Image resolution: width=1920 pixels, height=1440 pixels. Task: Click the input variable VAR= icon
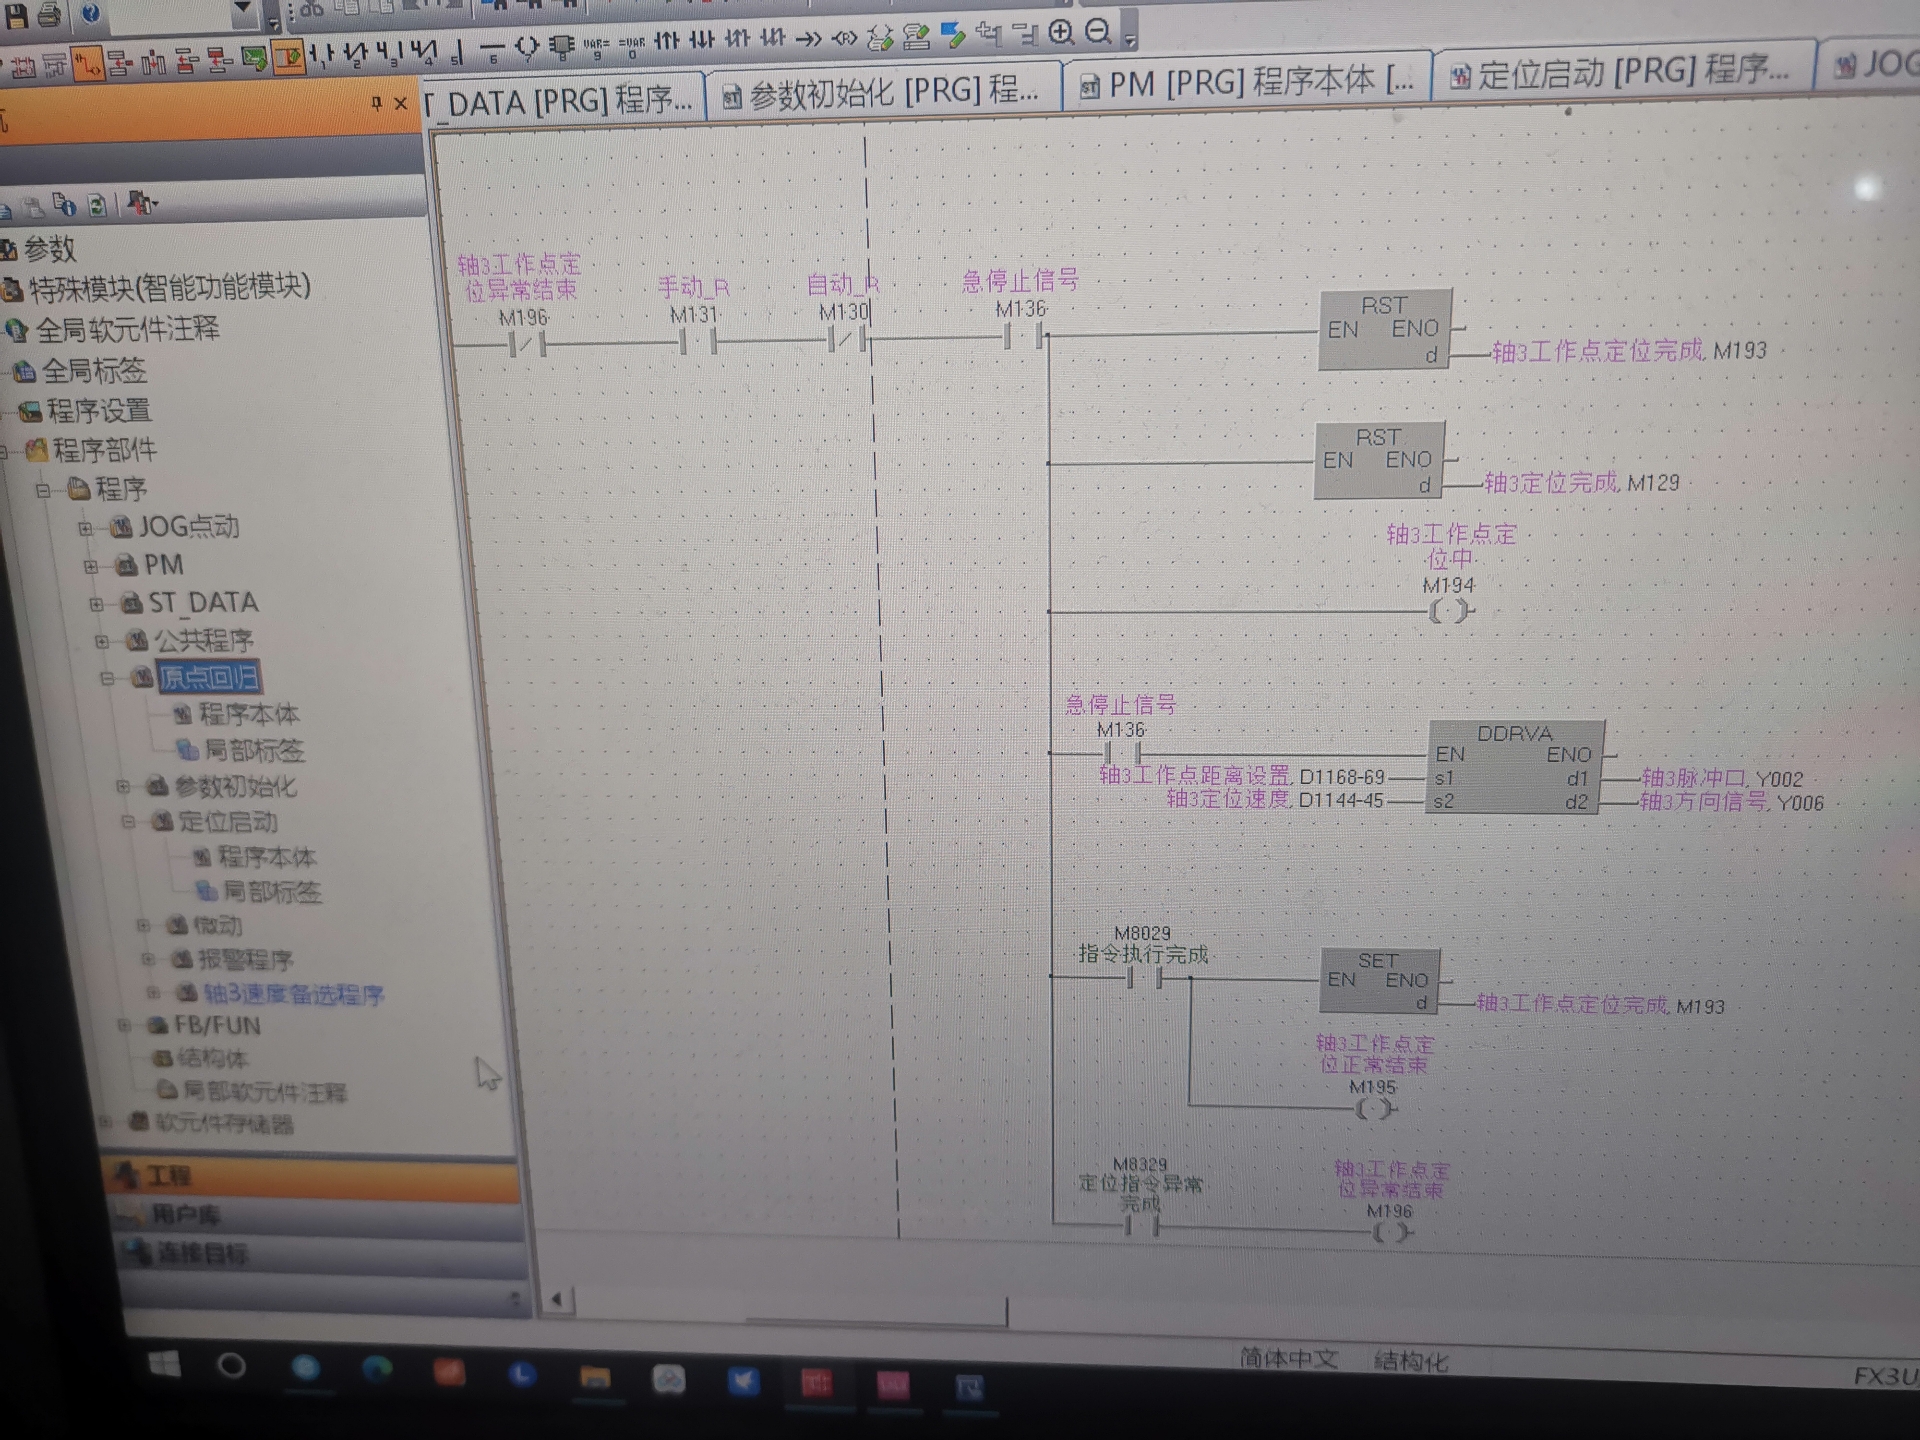(596, 44)
